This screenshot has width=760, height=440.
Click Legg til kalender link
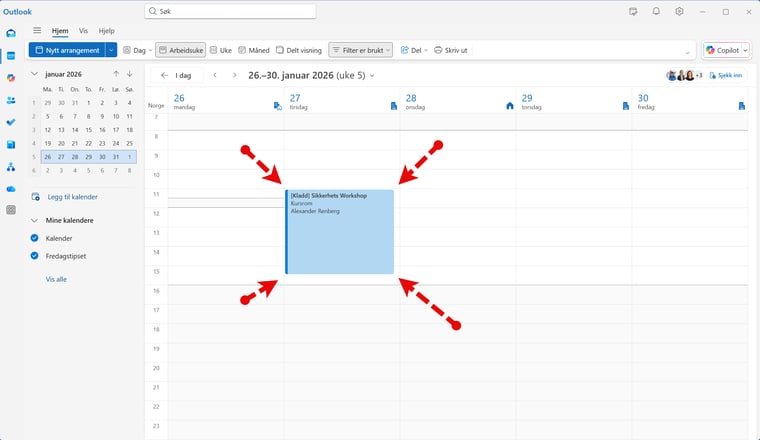coord(72,197)
